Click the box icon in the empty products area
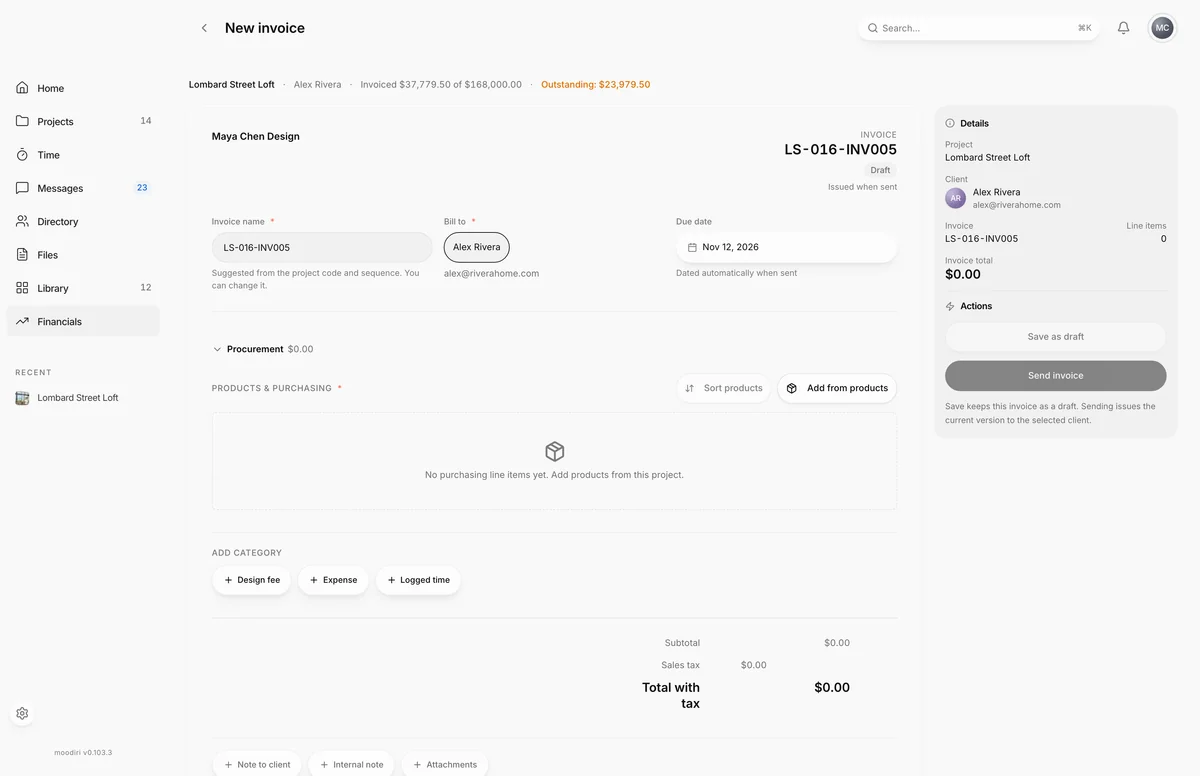Viewport: 1200px width, 776px height. (x=554, y=451)
